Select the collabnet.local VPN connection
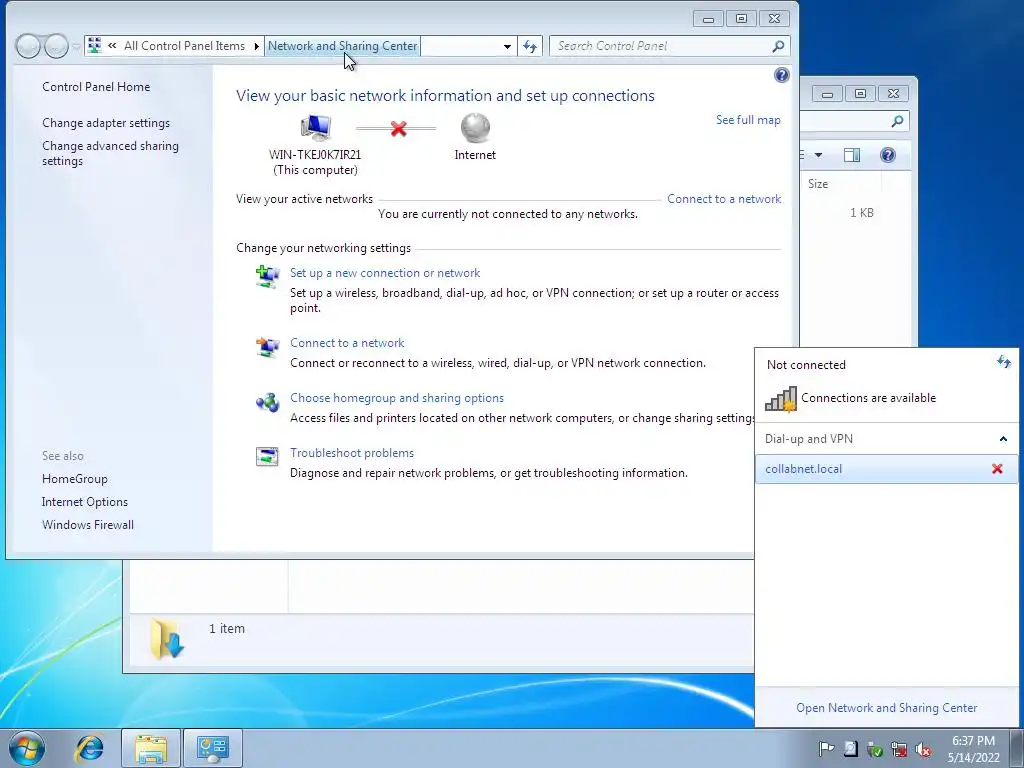 point(886,469)
